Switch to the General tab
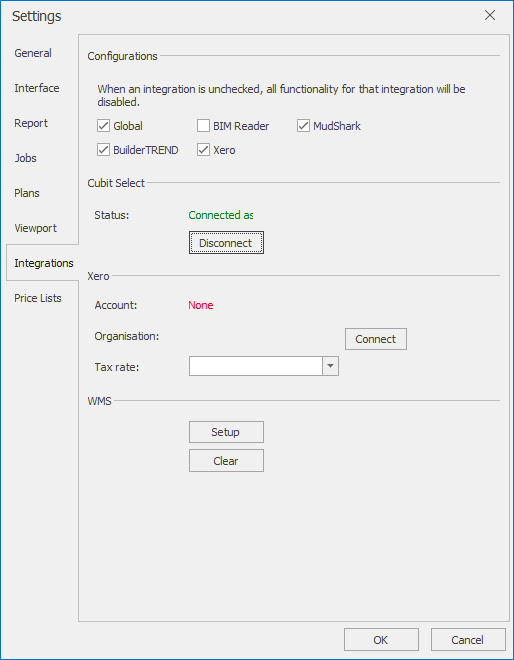The height and width of the screenshot is (660, 514). [x=33, y=53]
